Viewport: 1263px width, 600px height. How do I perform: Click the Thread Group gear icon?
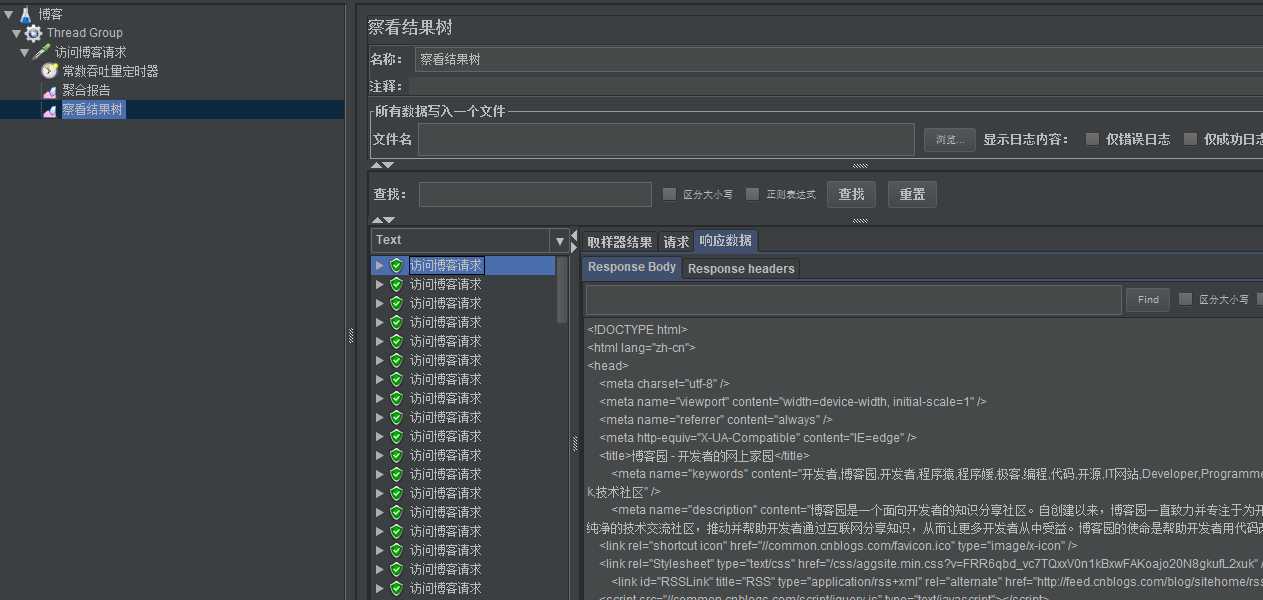click(x=33, y=33)
